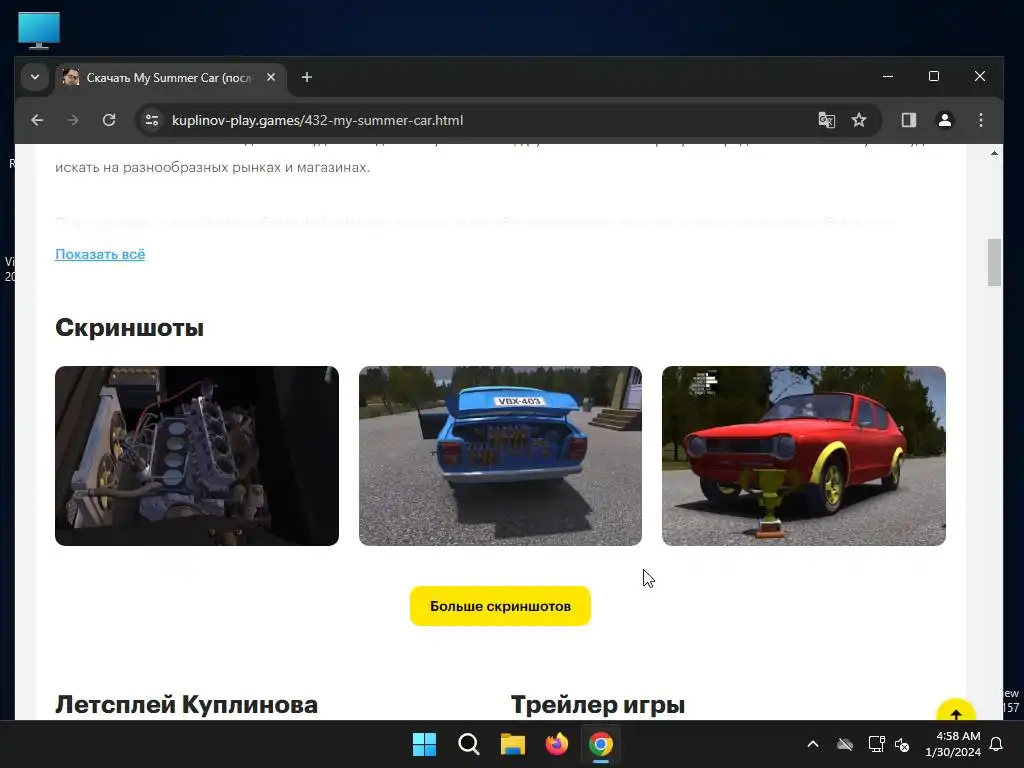Open a new browser tab

pos(306,78)
